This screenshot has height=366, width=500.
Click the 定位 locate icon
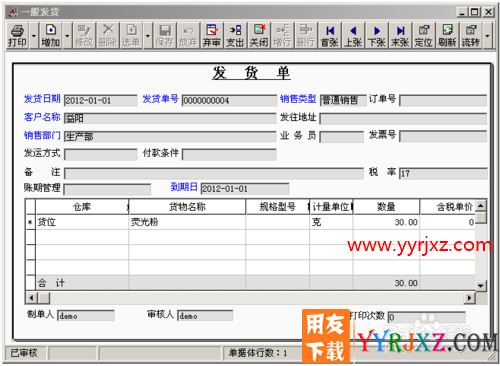(424, 35)
